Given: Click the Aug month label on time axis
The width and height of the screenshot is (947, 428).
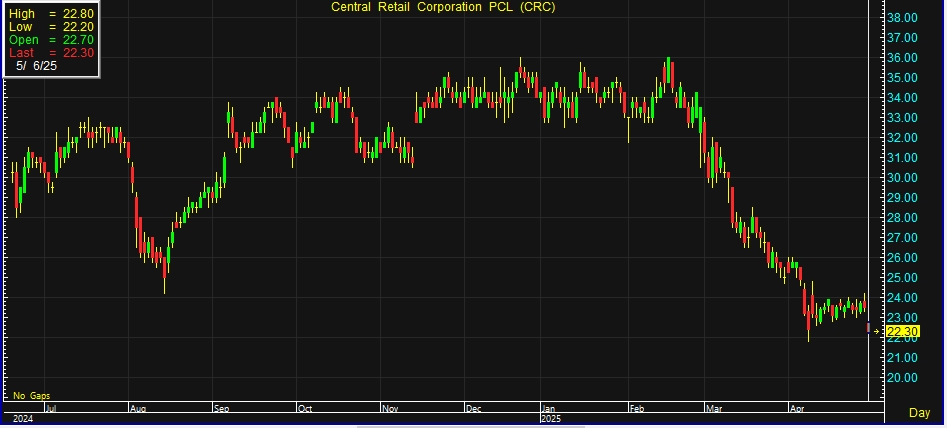Looking at the screenshot, I should tap(138, 409).
